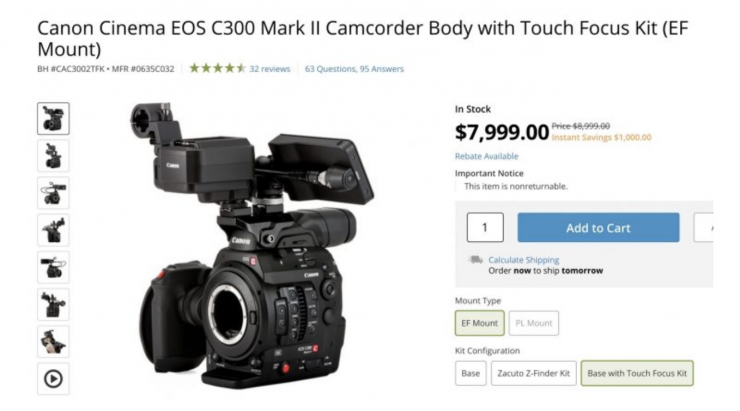The image size is (740, 411).
Task: Click the shipping truck icon
Action: 475,260
